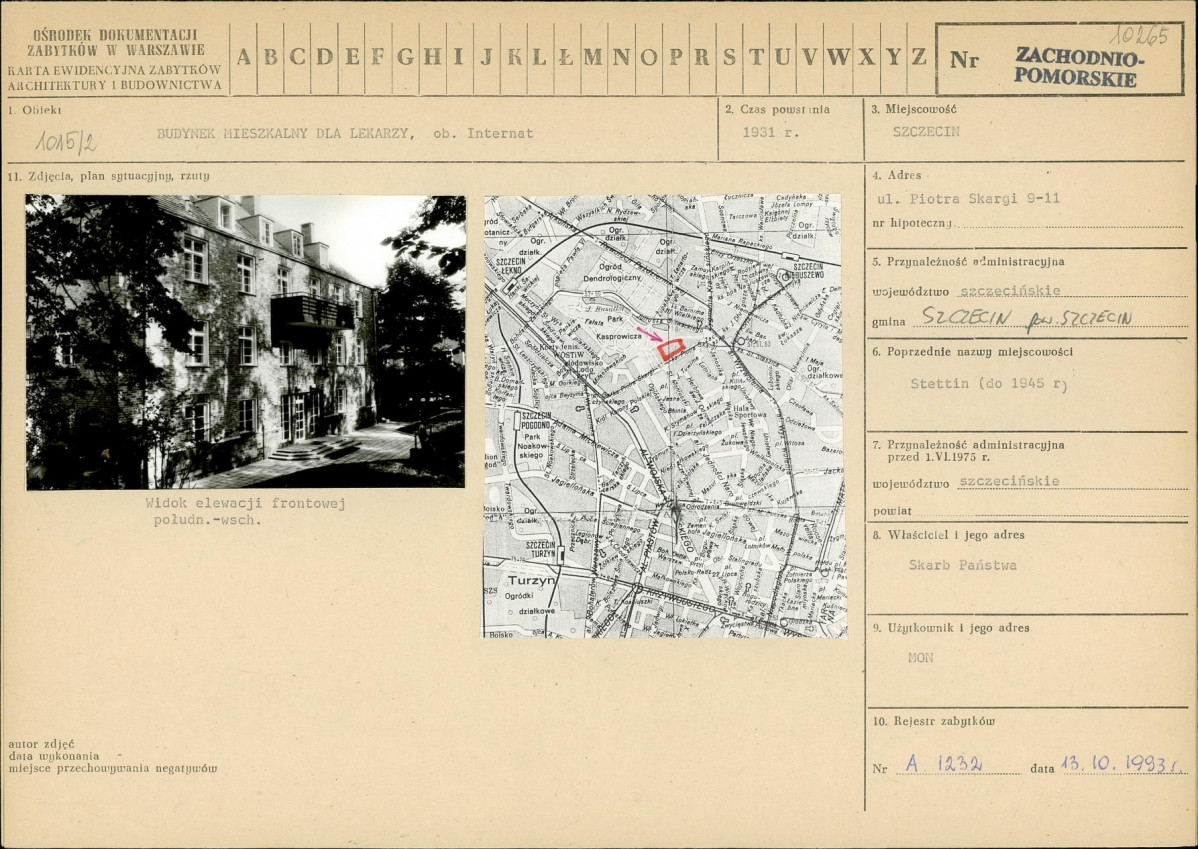This screenshot has height=849, width=1198.
Task: Select the register number A 1232
Action: 944,764
